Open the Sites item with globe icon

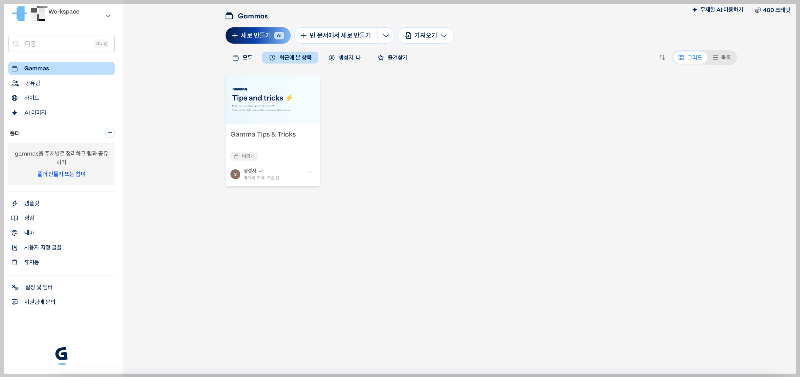pyautogui.click(x=62, y=98)
